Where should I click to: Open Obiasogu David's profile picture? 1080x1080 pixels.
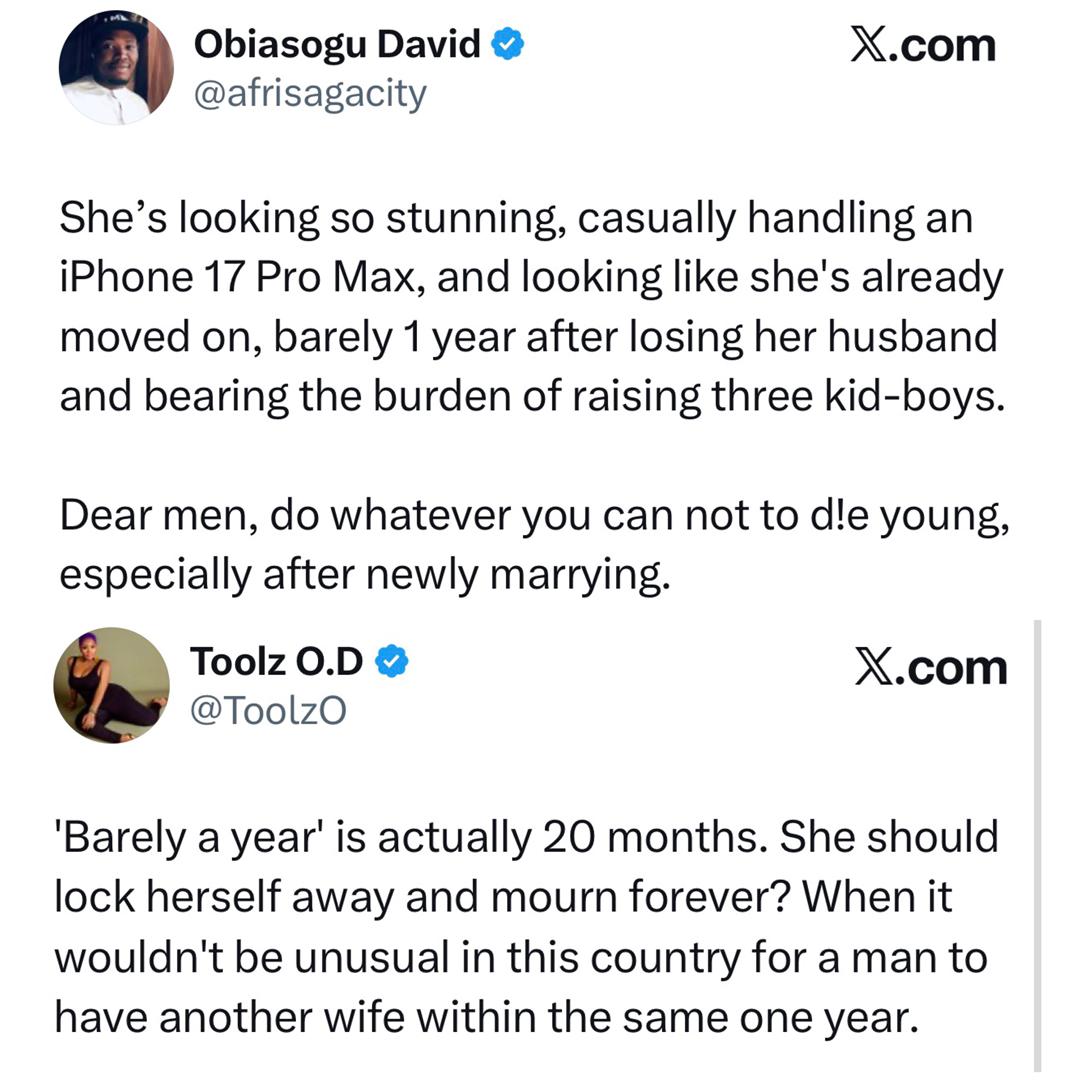tap(116, 68)
